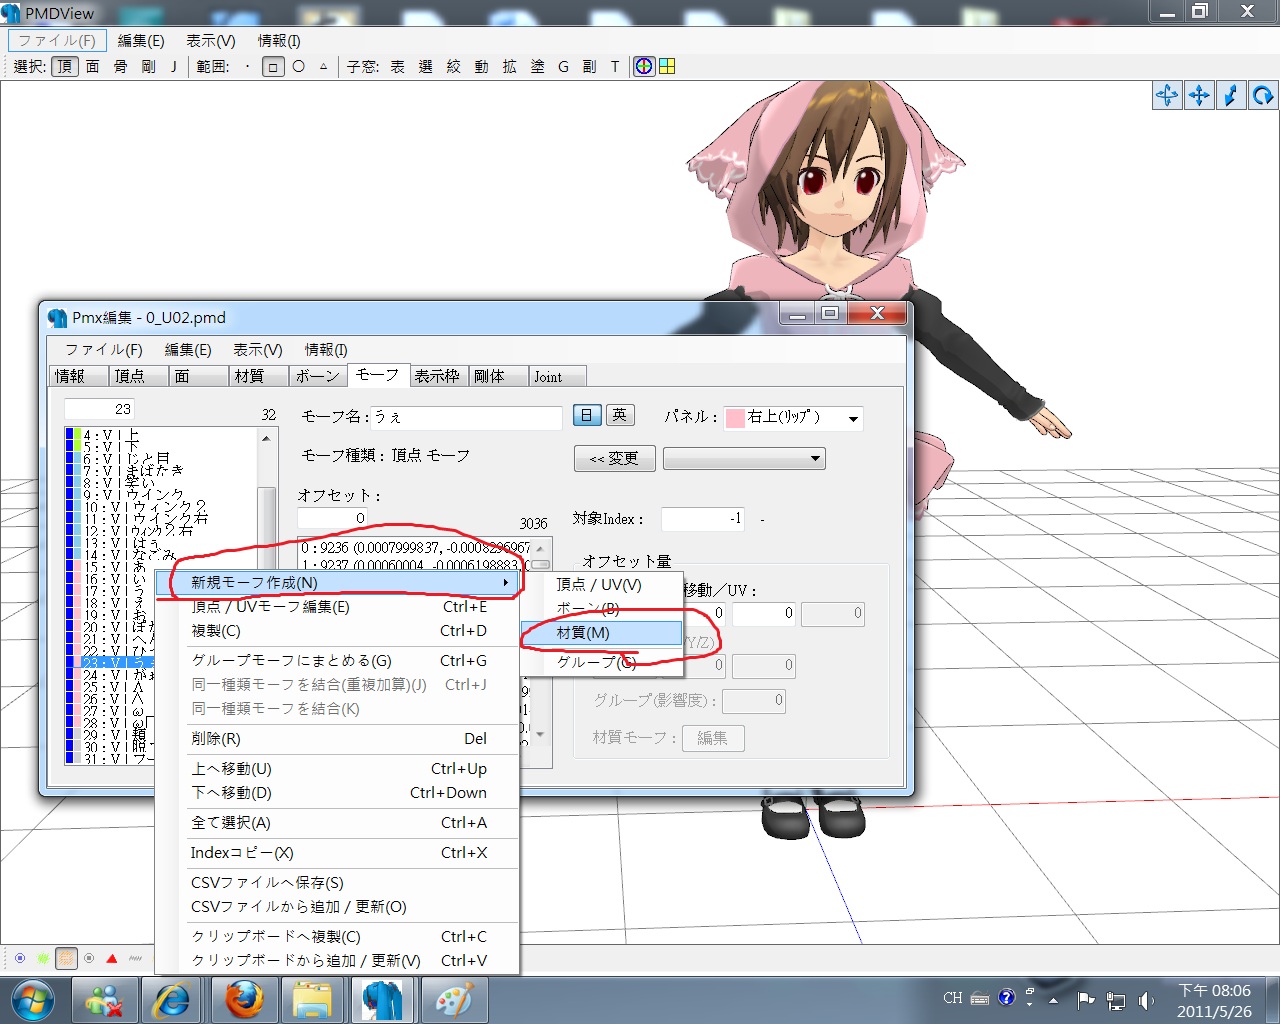The height and width of the screenshot is (1024, 1280).
Task: Select 上へ移動(U) from context menu
Action: point(338,769)
